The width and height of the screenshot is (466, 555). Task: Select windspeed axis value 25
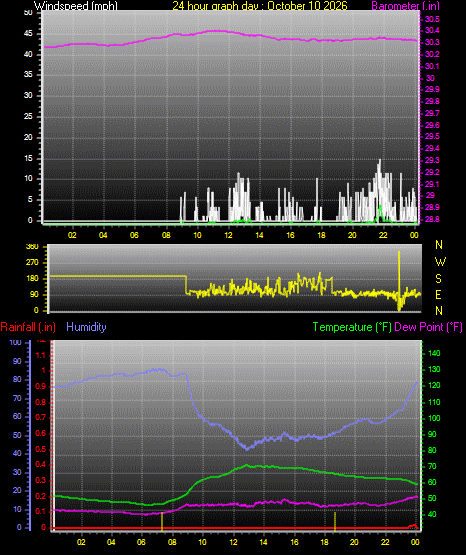point(28,116)
